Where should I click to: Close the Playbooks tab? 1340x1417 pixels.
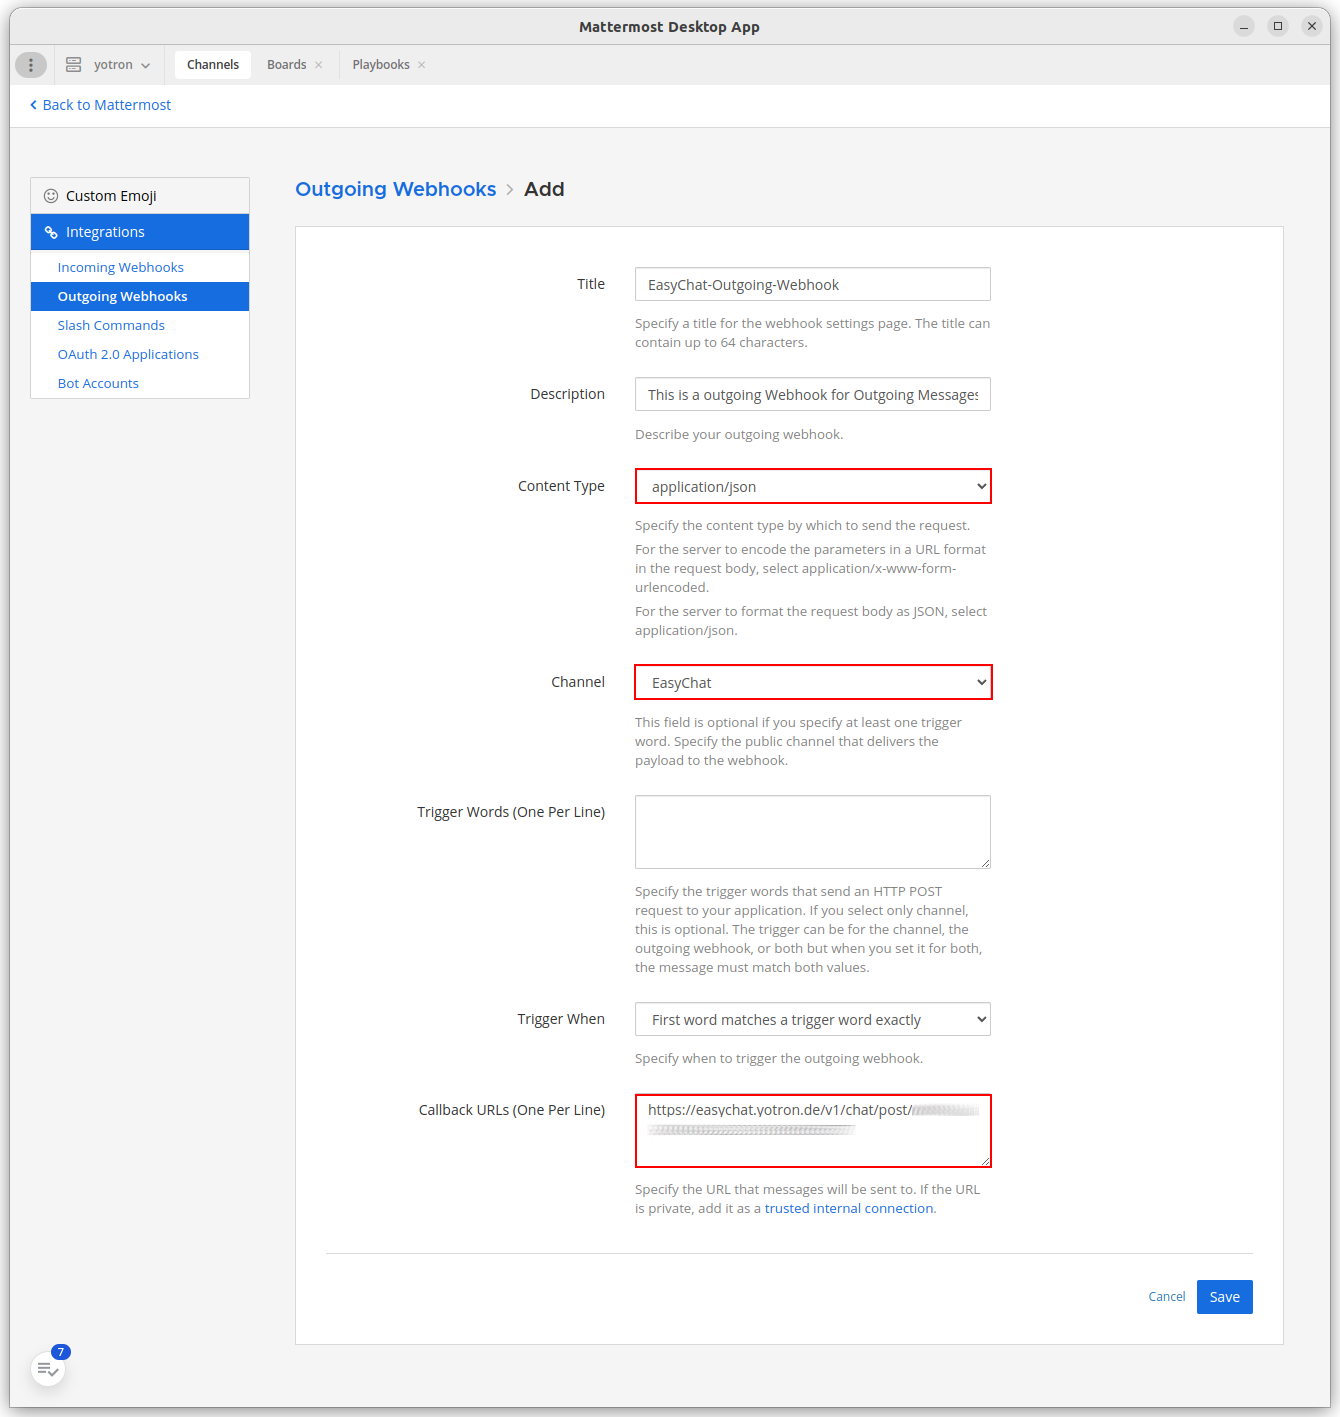pyautogui.click(x=422, y=65)
